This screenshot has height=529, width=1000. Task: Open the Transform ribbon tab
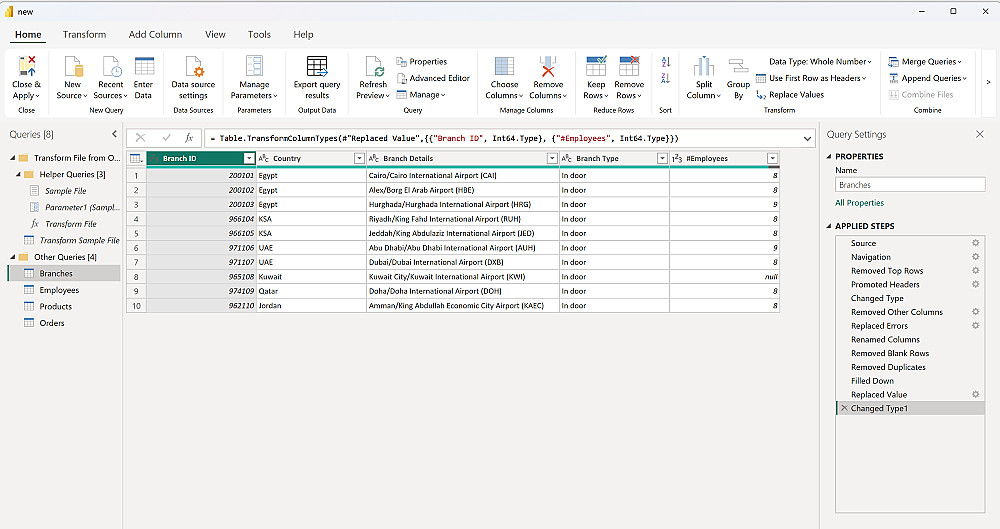tap(84, 34)
